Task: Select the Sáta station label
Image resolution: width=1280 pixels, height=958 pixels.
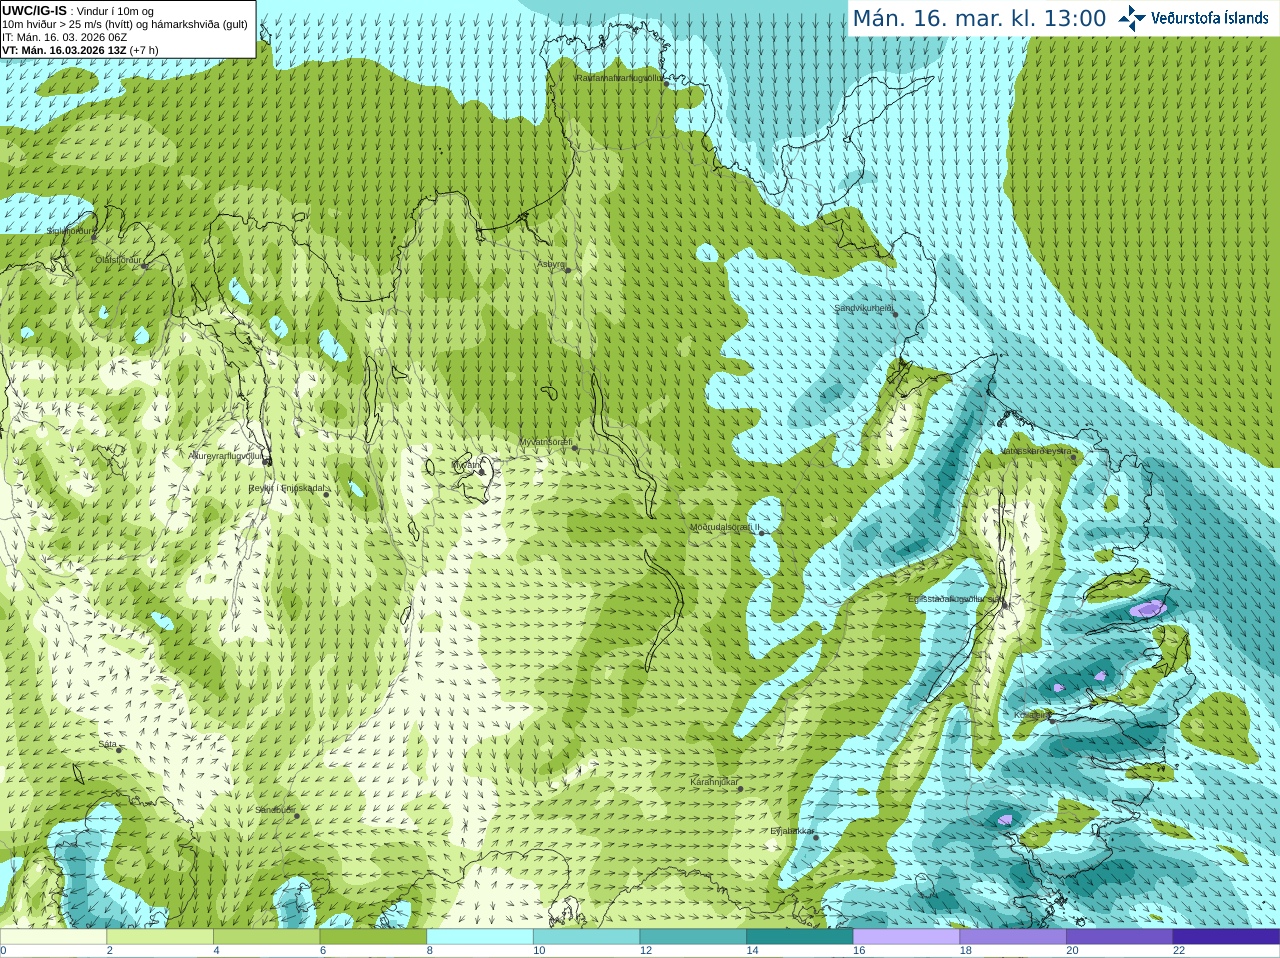Action: pyautogui.click(x=108, y=744)
